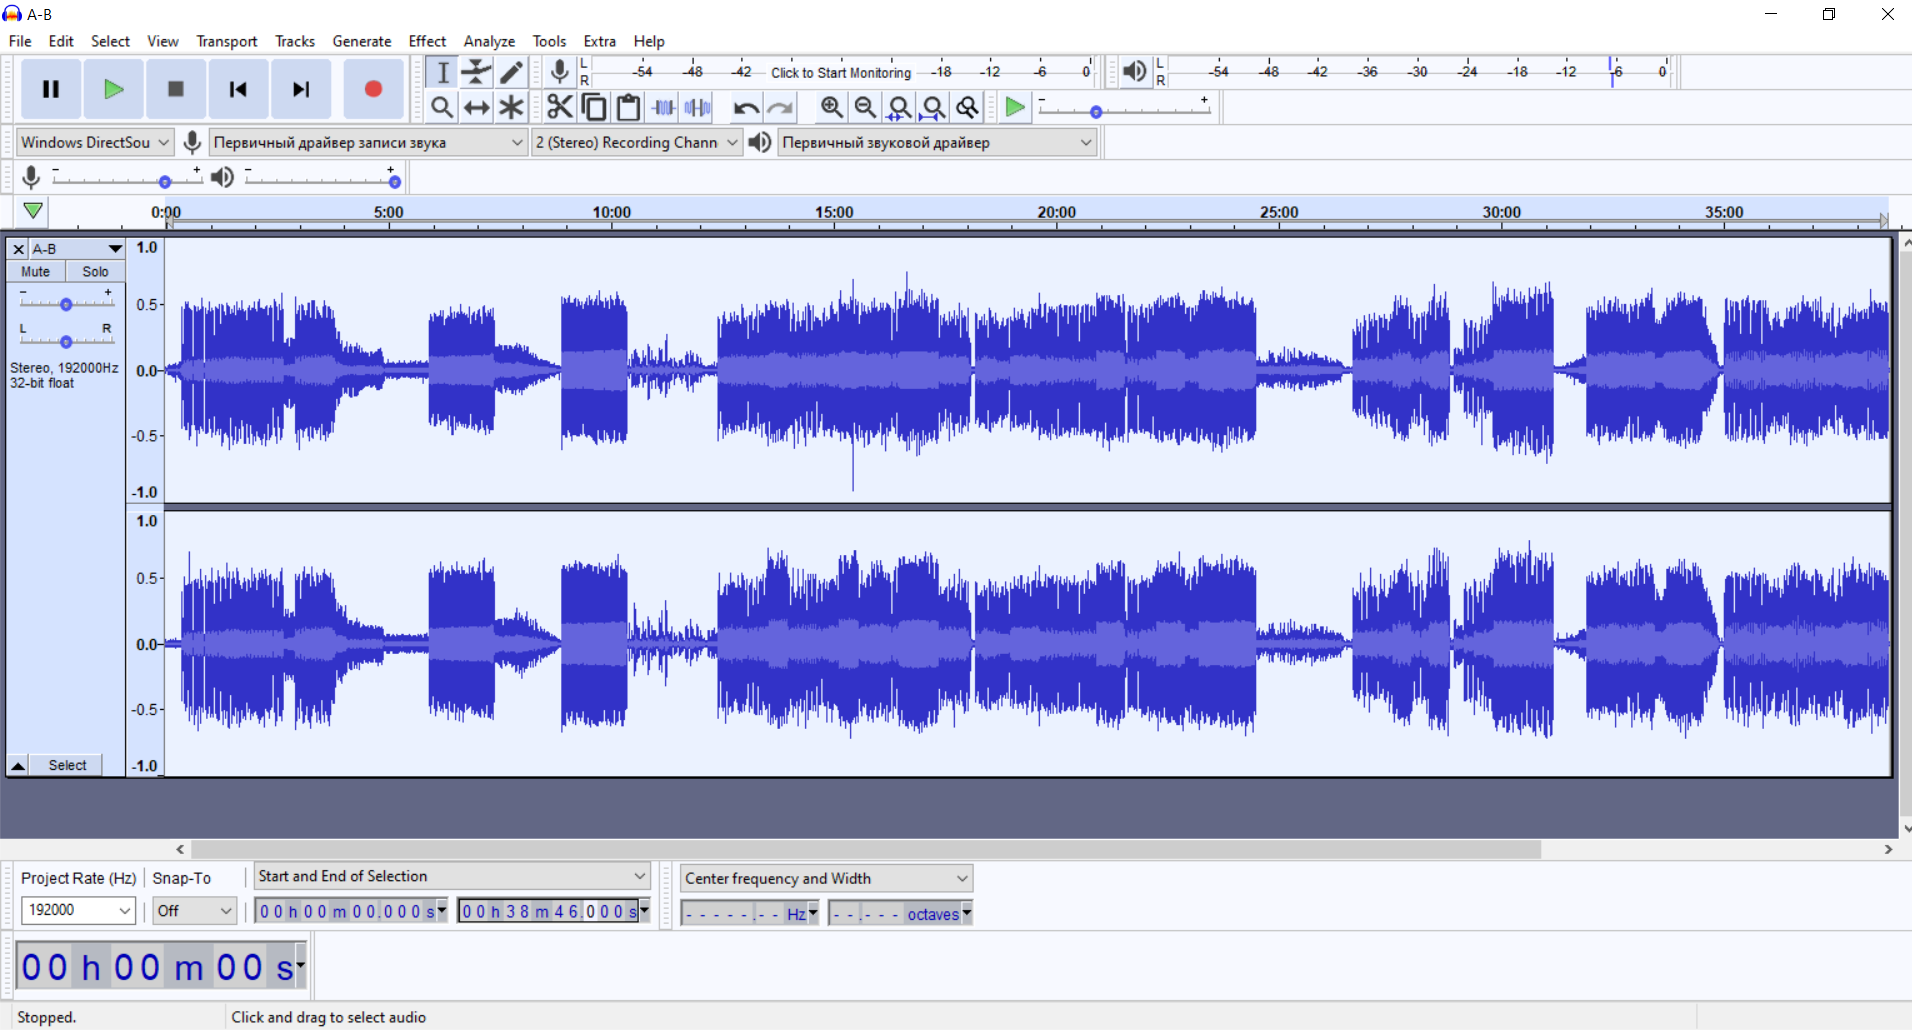Select the Envelope tool
This screenshot has width=1912, height=1030.
(x=477, y=72)
